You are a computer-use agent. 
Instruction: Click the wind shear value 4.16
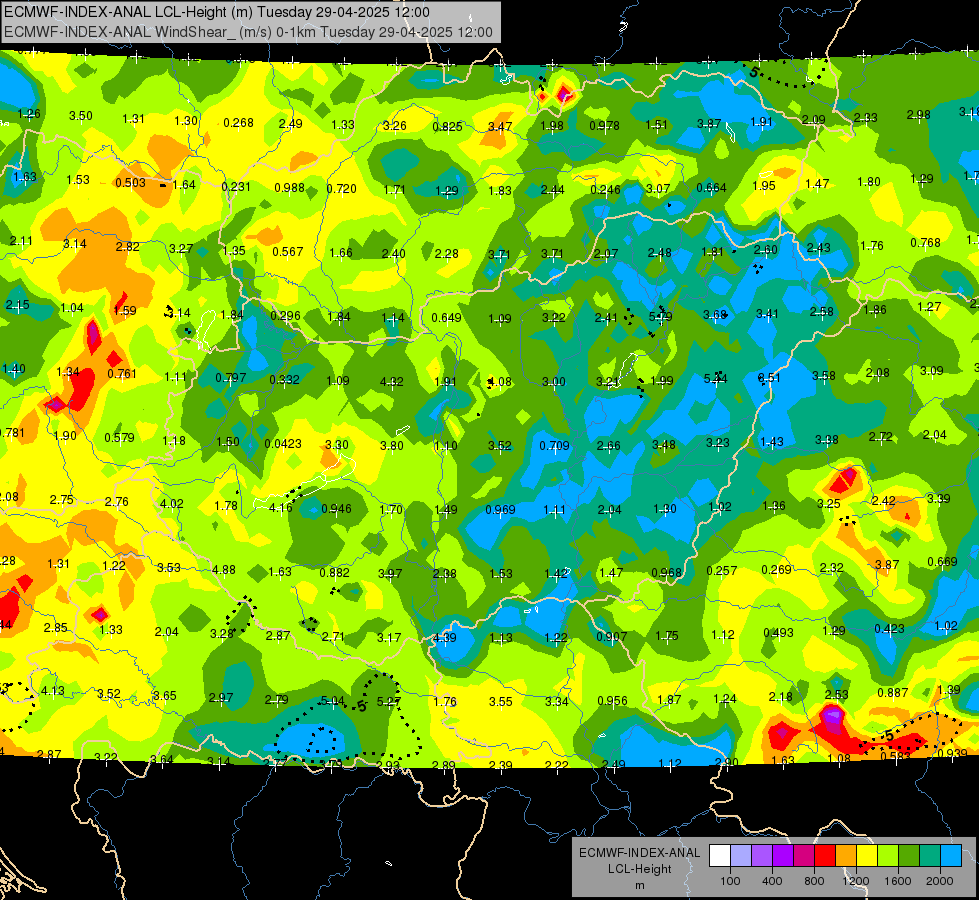281,508
